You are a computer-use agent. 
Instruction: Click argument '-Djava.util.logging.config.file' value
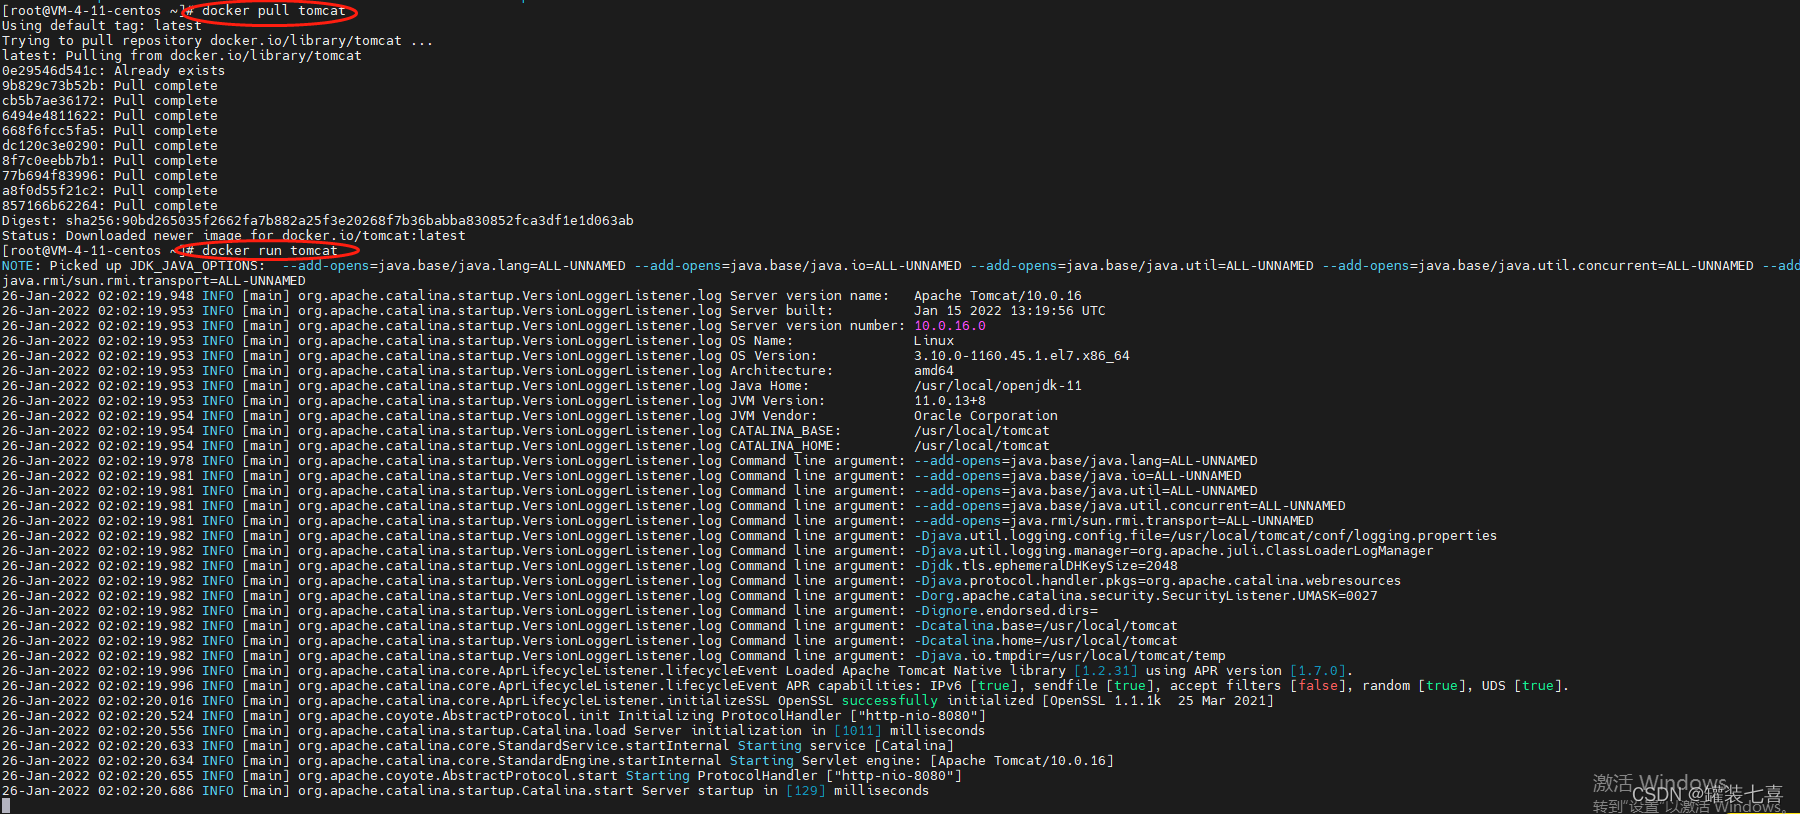1205,536
